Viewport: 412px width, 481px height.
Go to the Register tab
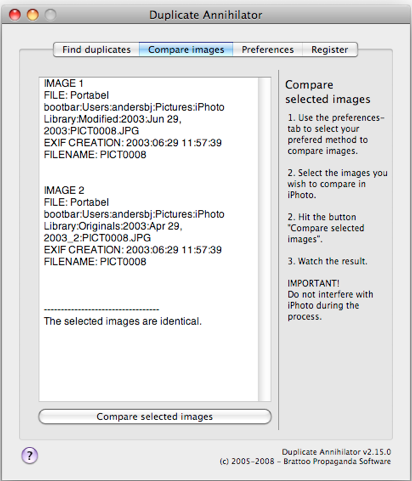point(330,50)
